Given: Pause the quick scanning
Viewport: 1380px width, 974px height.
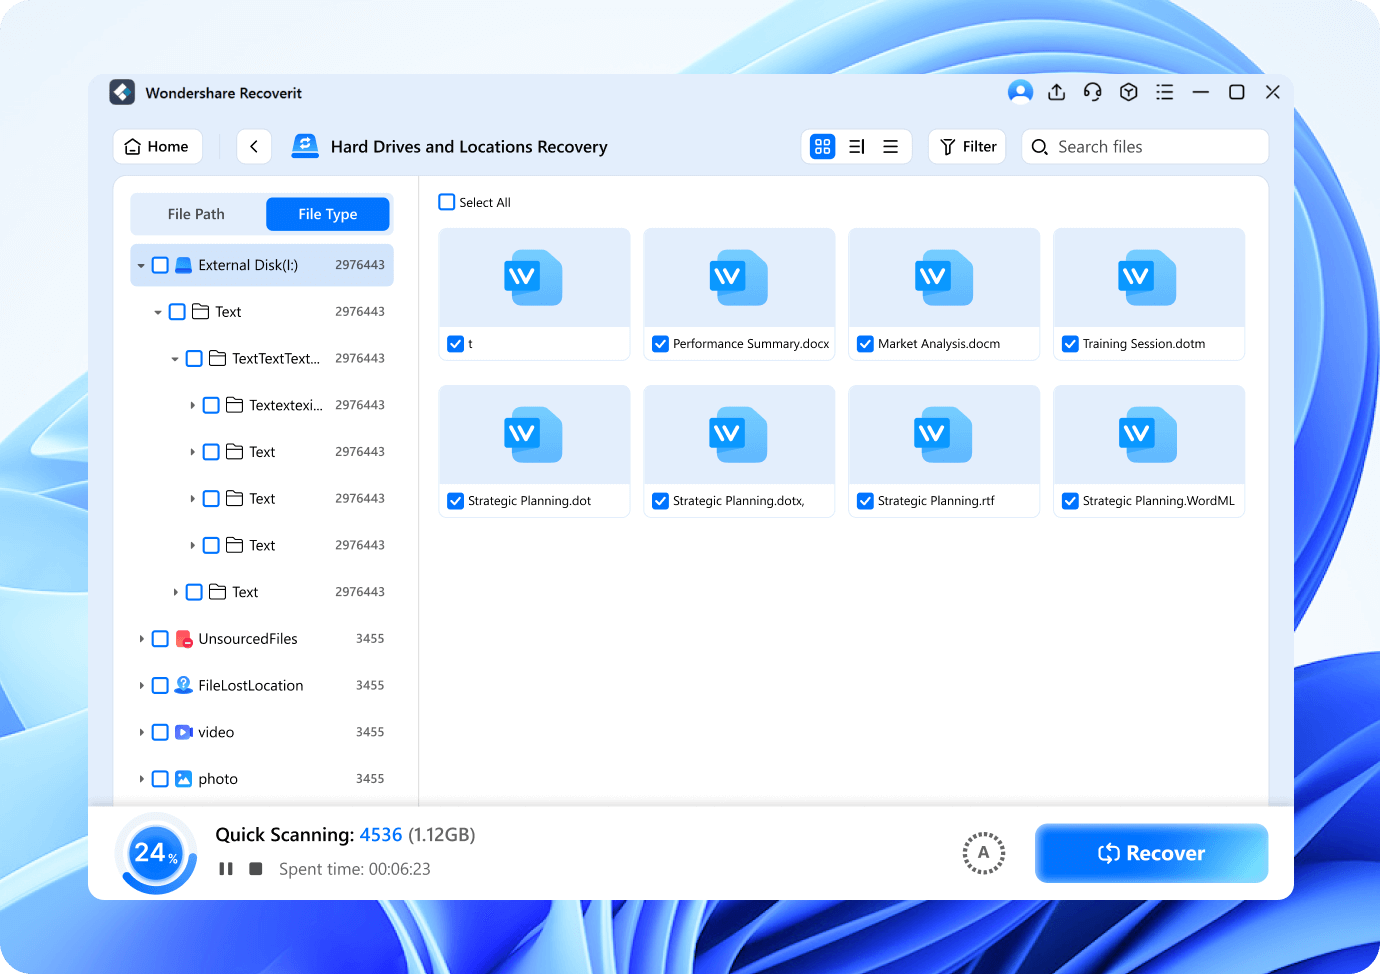Looking at the screenshot, I should [x=226, y=869].
